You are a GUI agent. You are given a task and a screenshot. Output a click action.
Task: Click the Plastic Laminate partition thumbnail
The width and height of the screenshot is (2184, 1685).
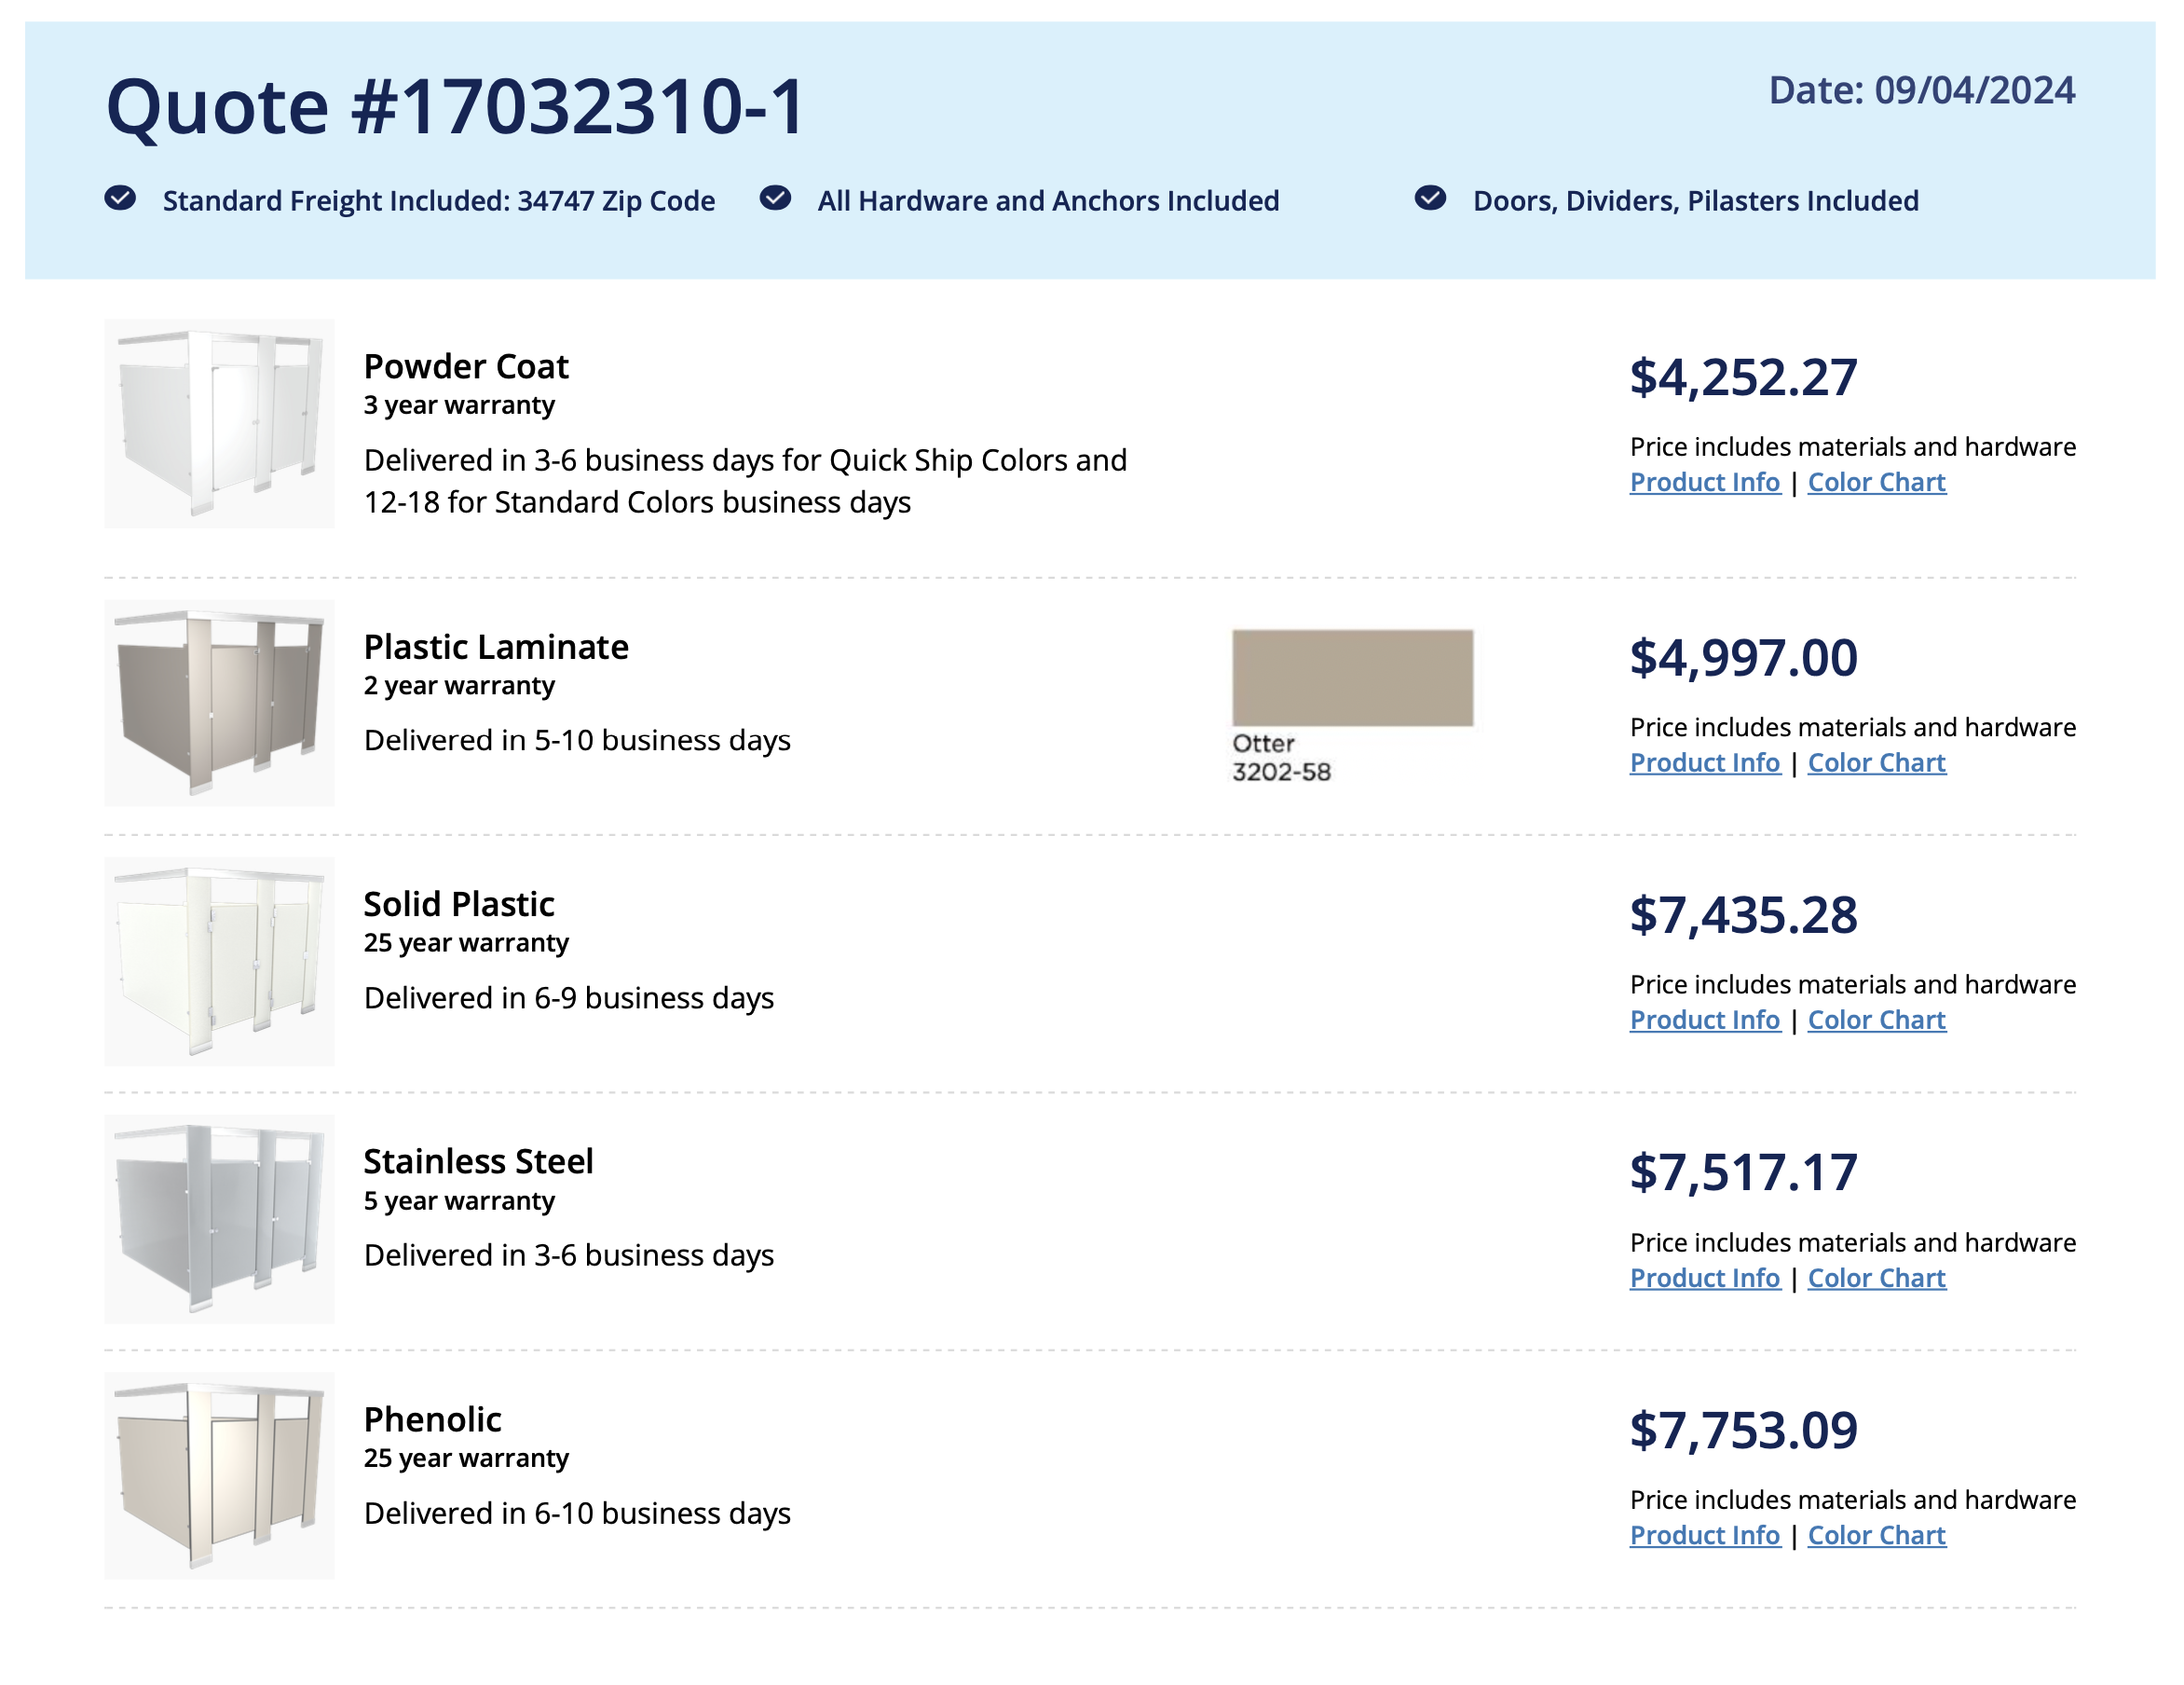pos(219,703)
